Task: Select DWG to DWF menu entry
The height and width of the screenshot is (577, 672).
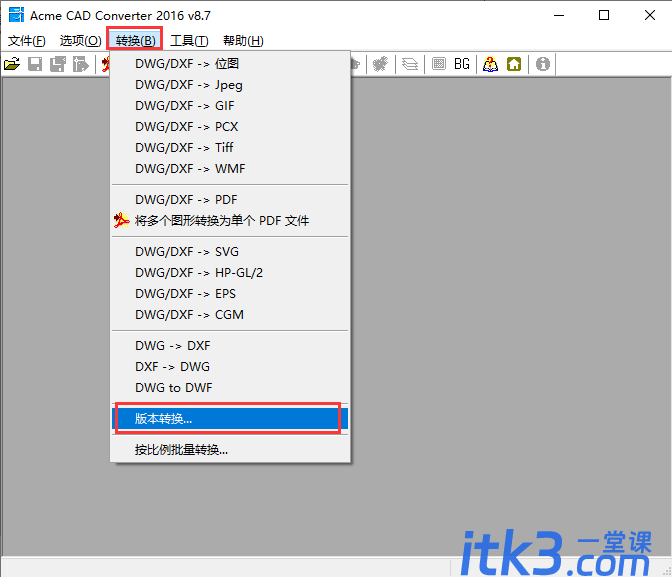Action: [x=230, y=388]
